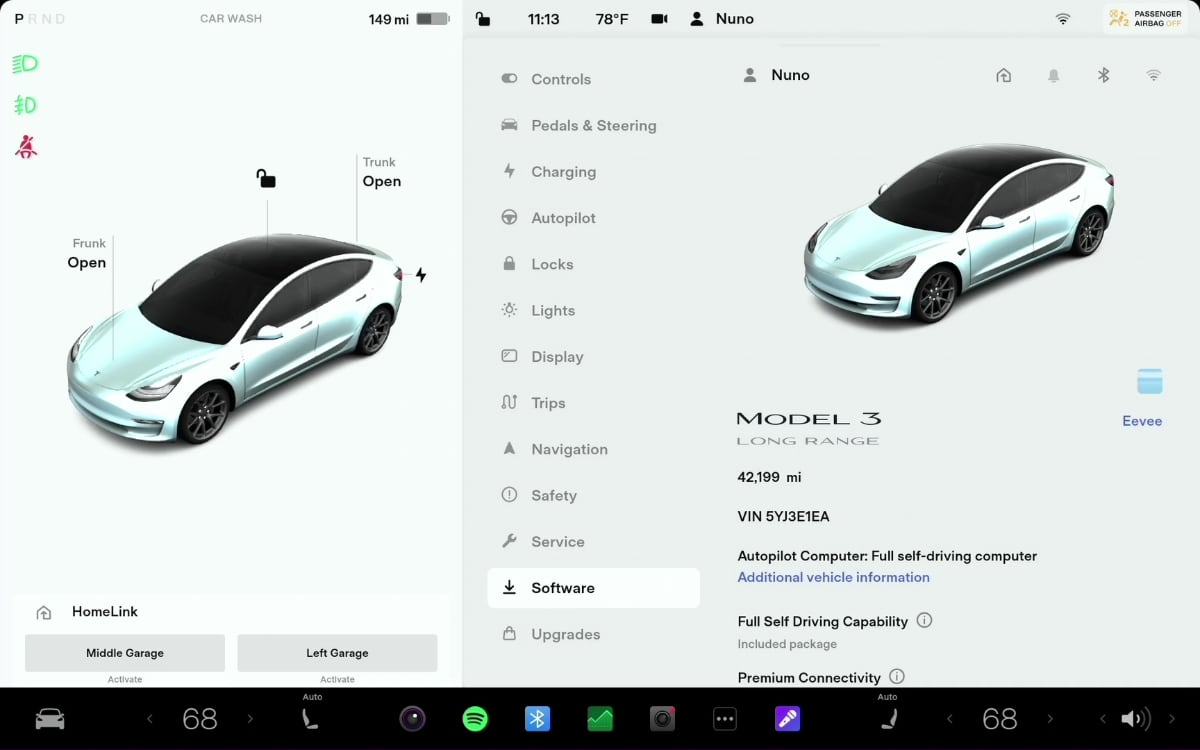Activate the Middle Garage HomeLink button
1200x750 pixels.
tap(125, 653)
